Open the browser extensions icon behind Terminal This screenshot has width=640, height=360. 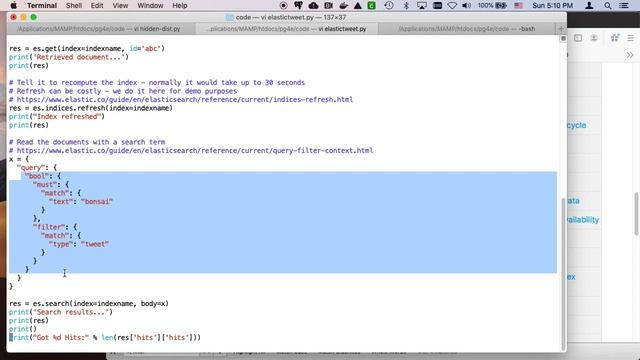tap(615, 38)
